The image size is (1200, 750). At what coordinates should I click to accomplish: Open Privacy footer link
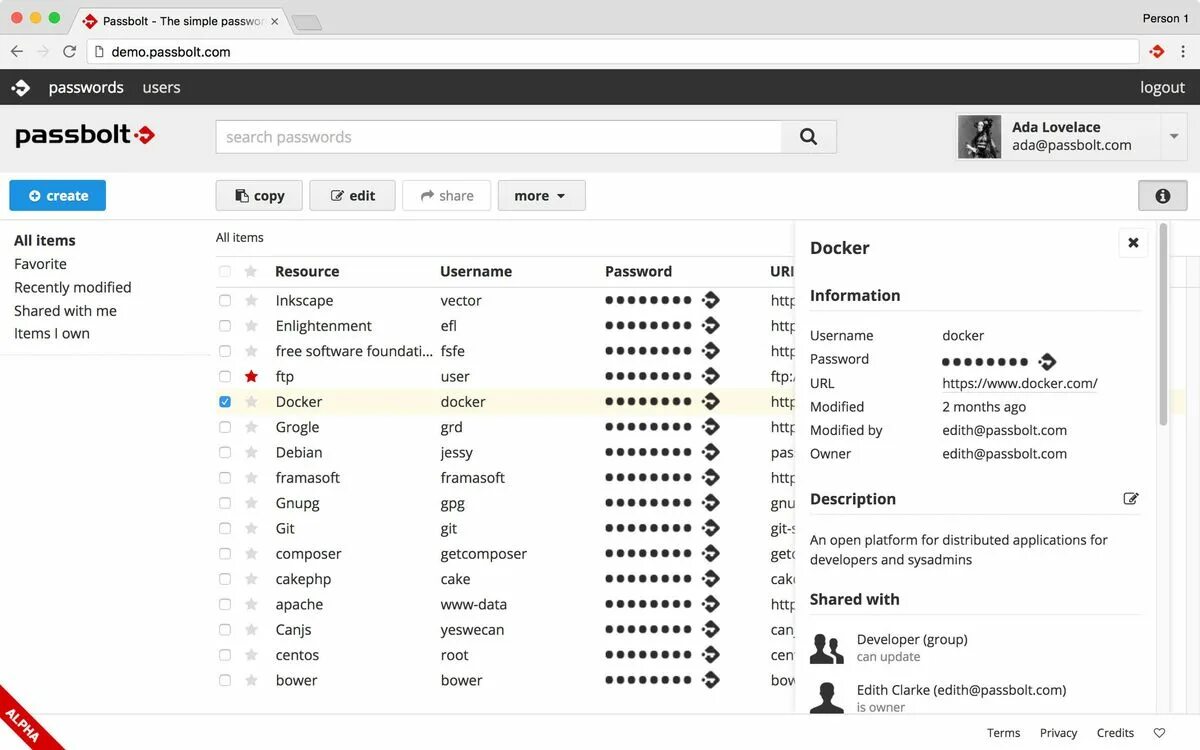point(1058,733)
